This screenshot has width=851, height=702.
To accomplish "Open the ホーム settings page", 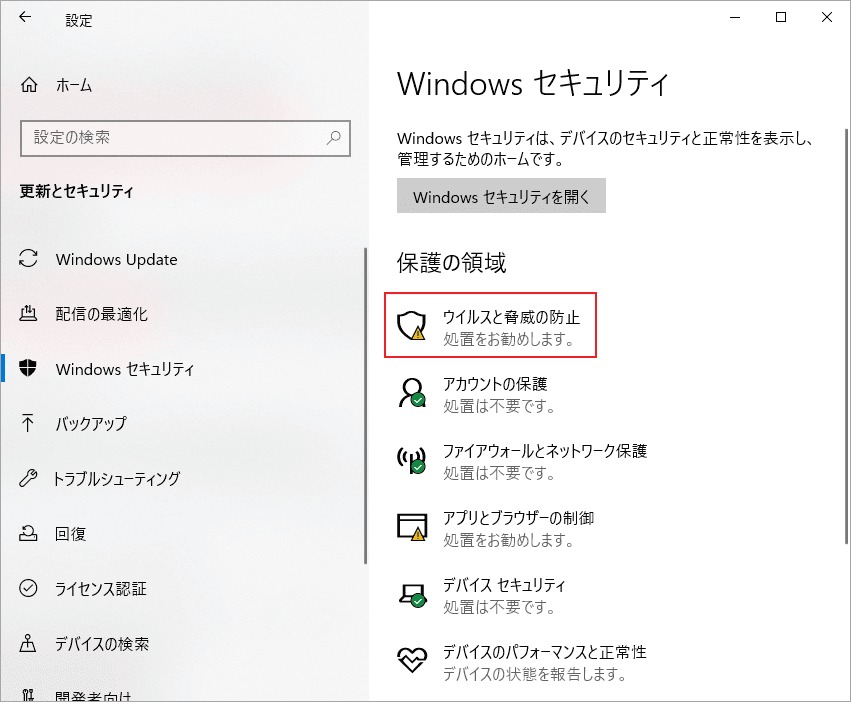I will tap(74, 85).
